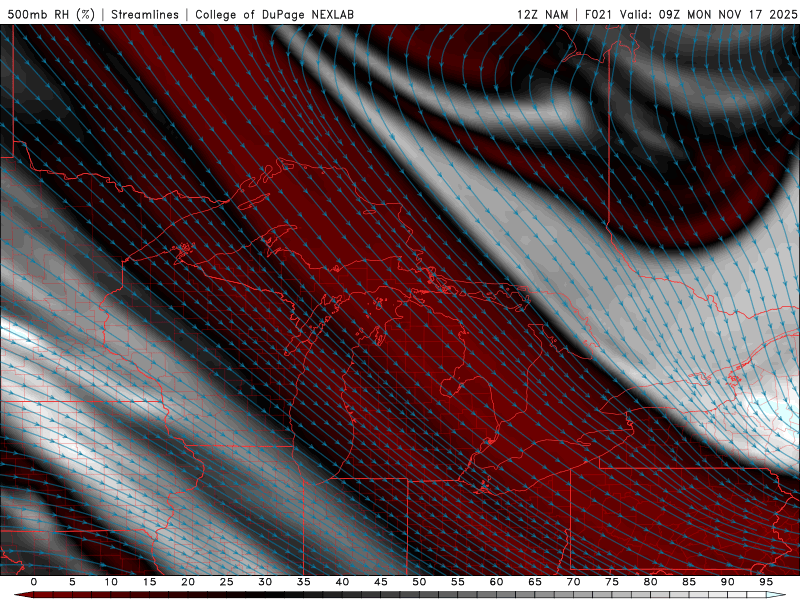
Task: Click the '10' colorbar tick label
Action: (x=111, y=582)
